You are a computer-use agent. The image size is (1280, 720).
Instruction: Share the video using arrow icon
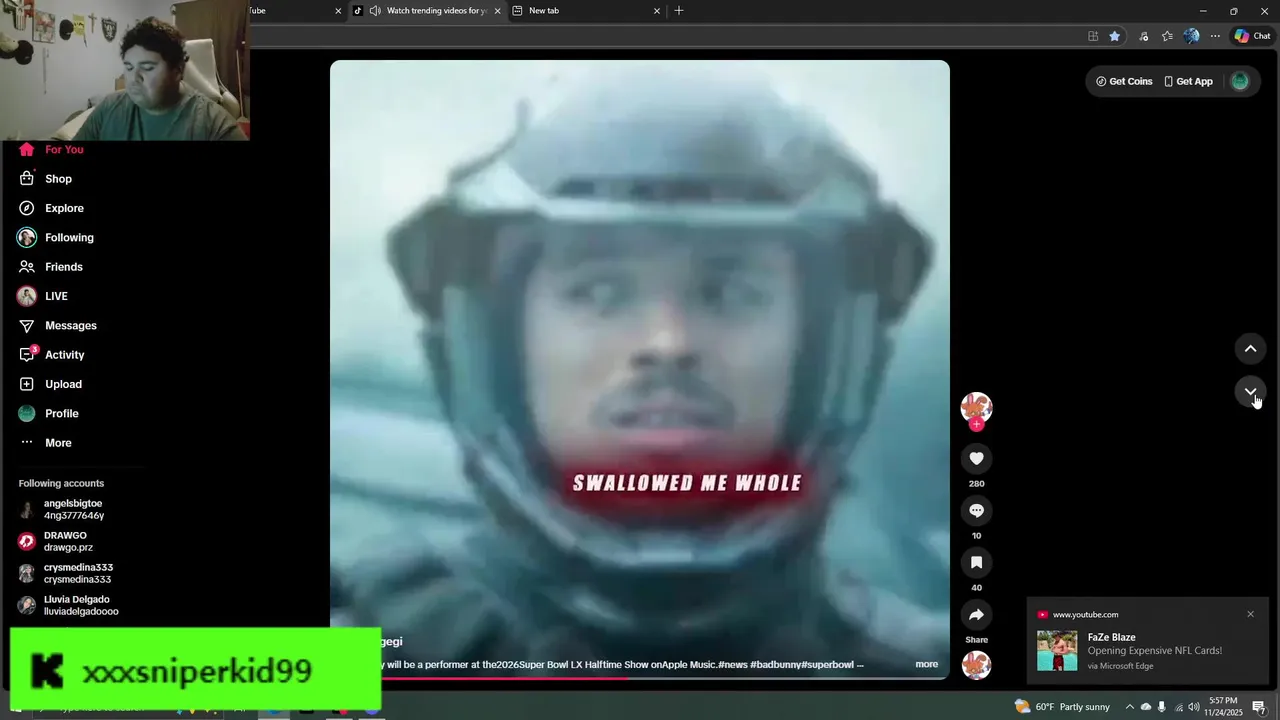976,615
